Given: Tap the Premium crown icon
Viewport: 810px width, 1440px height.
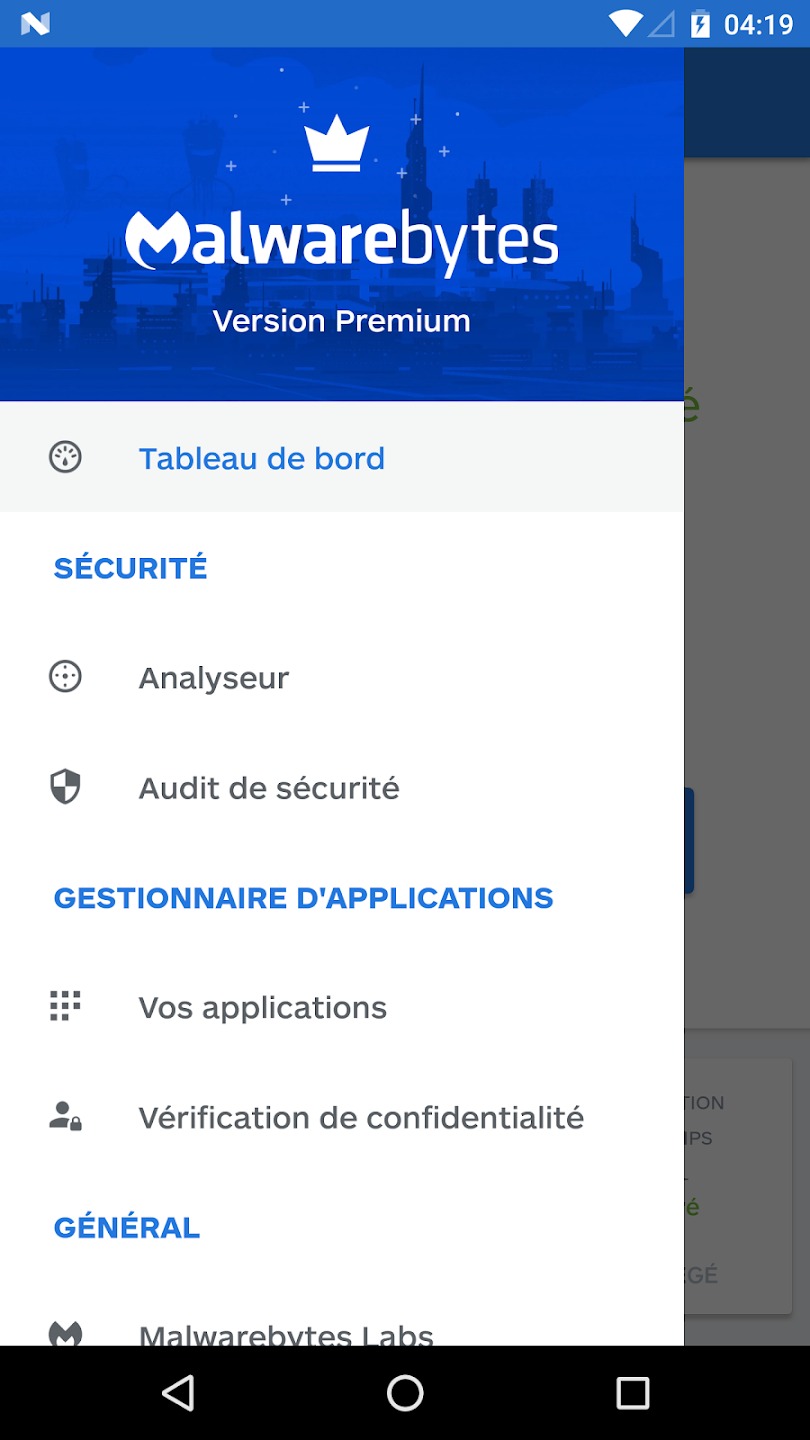Looking at the screenshot, I should click(x=337, y=145).
